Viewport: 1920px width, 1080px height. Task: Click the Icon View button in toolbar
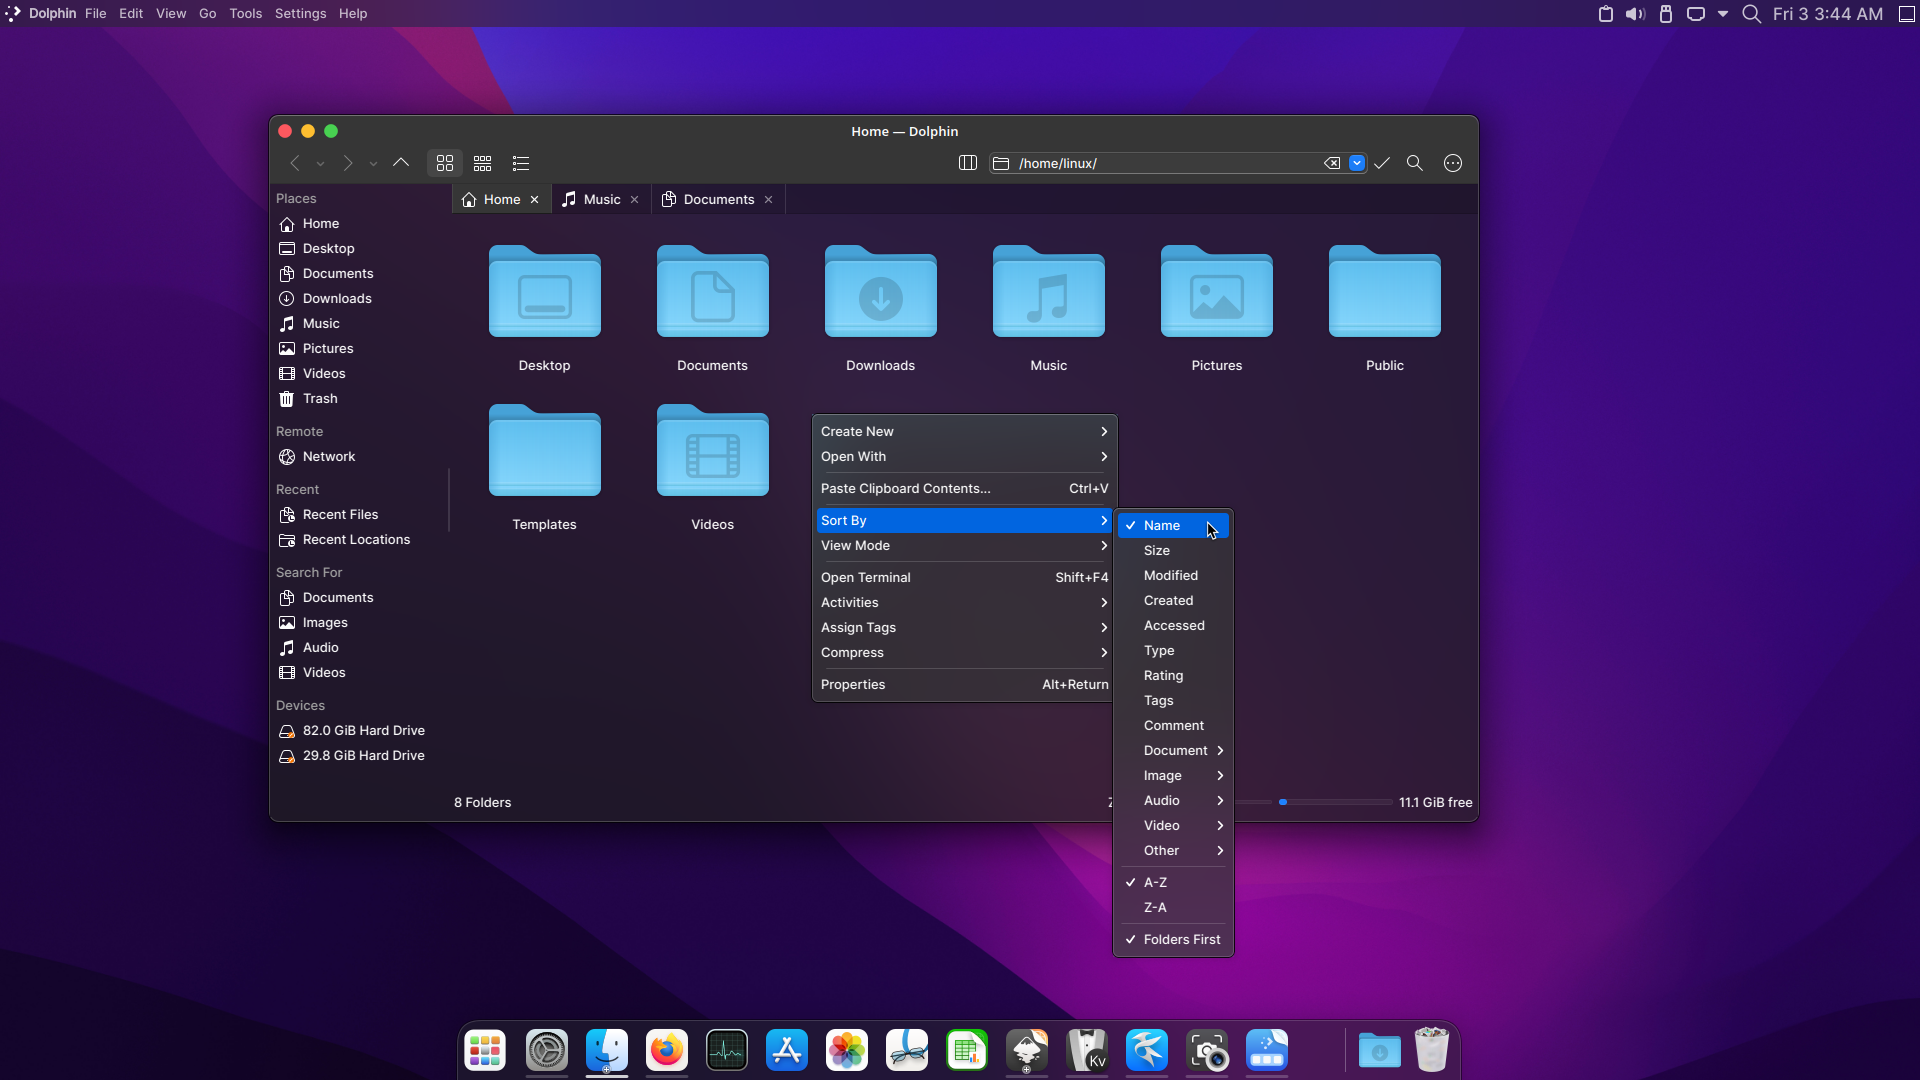pyautogui.click(x=444, y=162)
